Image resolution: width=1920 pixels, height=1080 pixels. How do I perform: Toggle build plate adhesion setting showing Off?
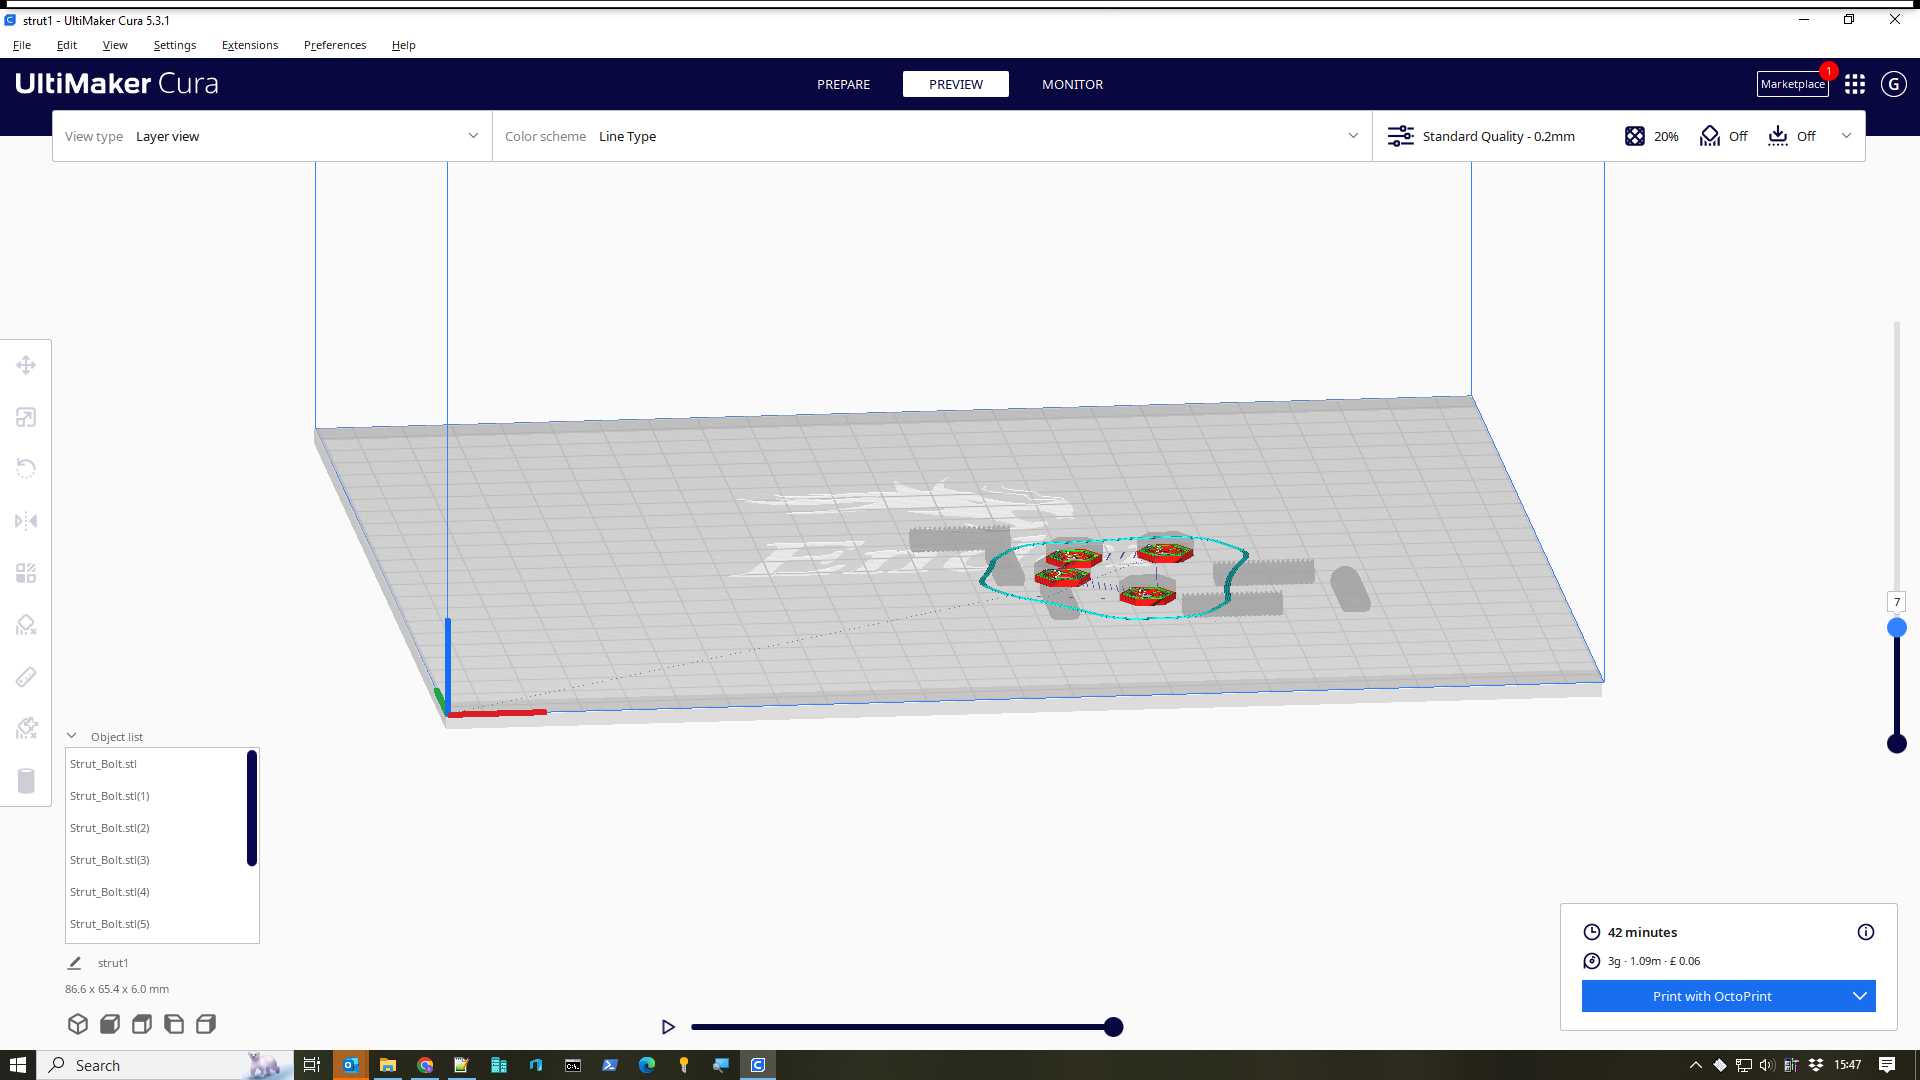click(1793, 136)
